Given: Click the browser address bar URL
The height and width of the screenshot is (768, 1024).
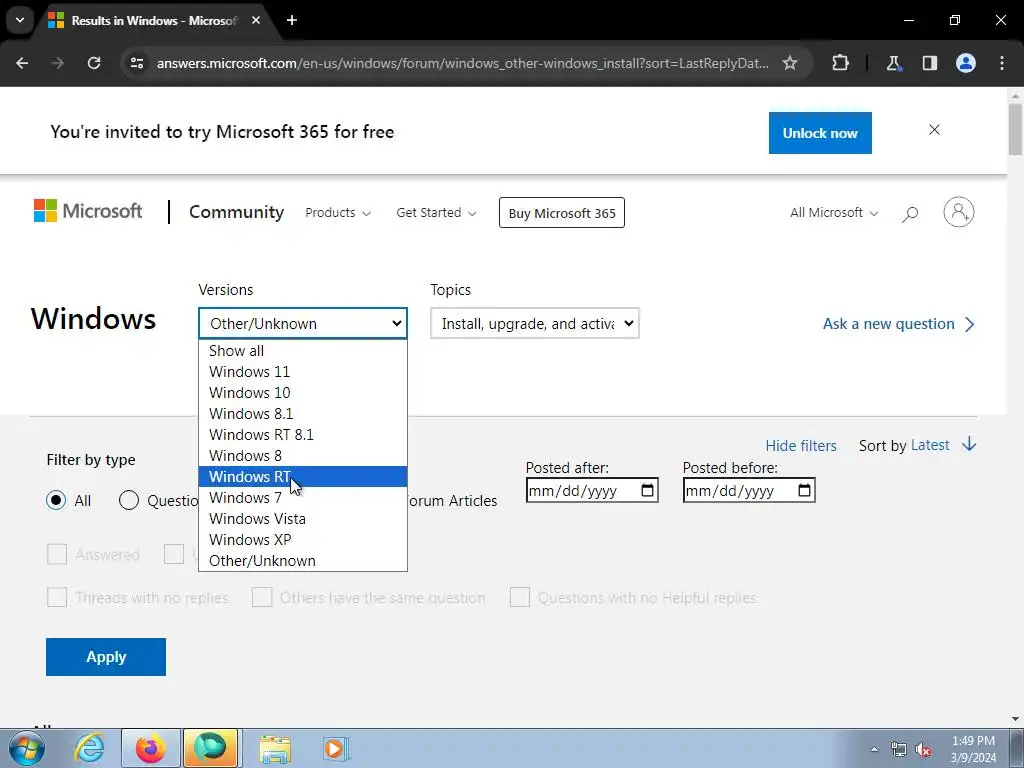Looking at the screenshot, I should [x=462, y=63].
